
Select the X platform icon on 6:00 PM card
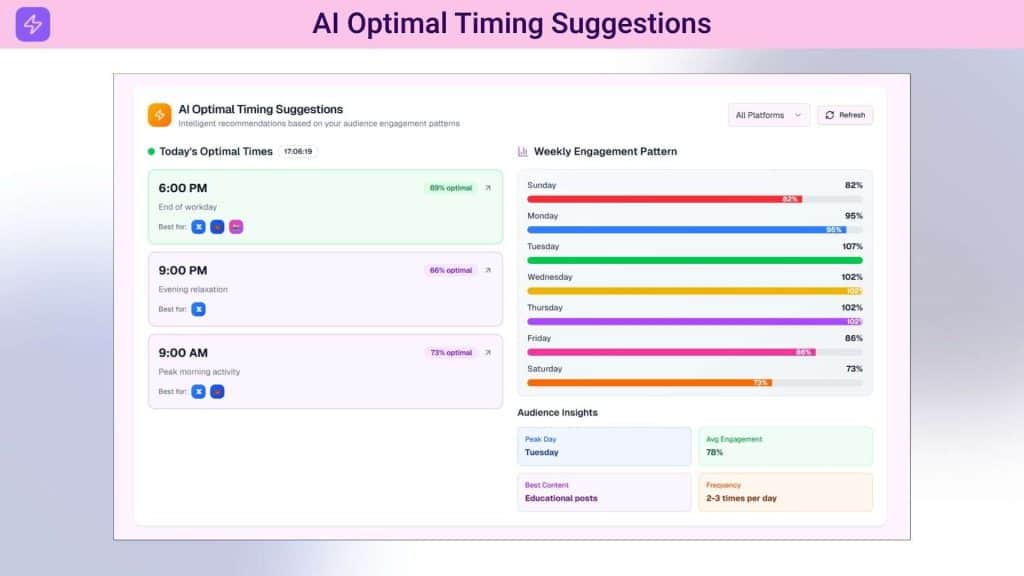[199, 227]
